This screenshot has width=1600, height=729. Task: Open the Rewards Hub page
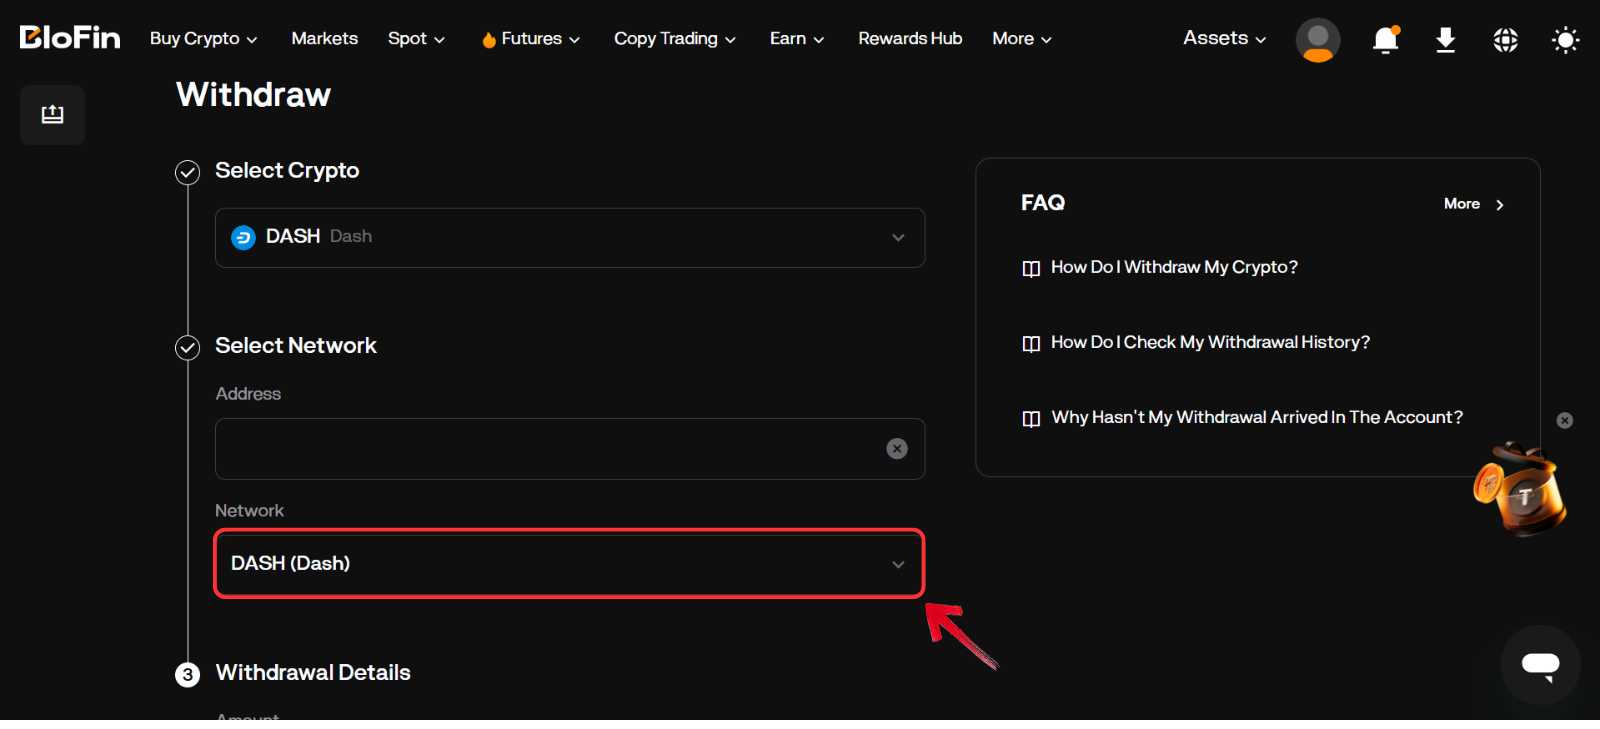(x=910, y=39)
